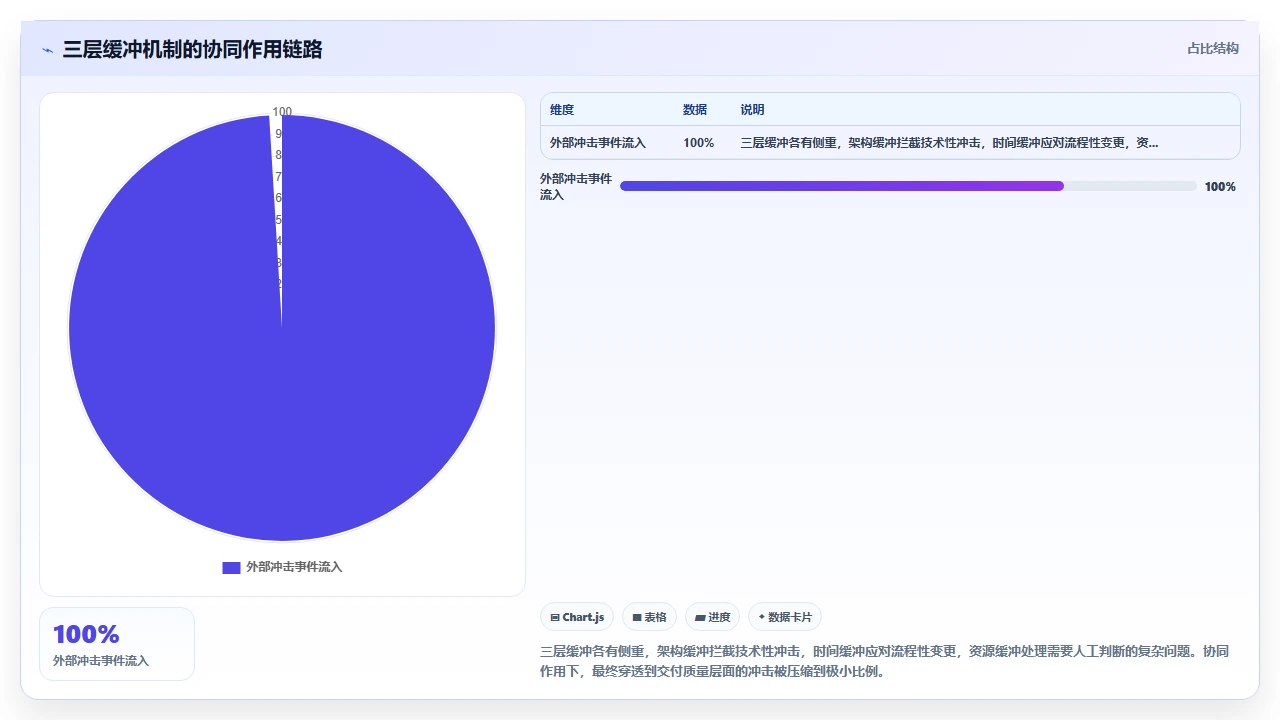Click the Chart.js tag chip
Screen dimensions: 1280x720
tap(577, 617)
